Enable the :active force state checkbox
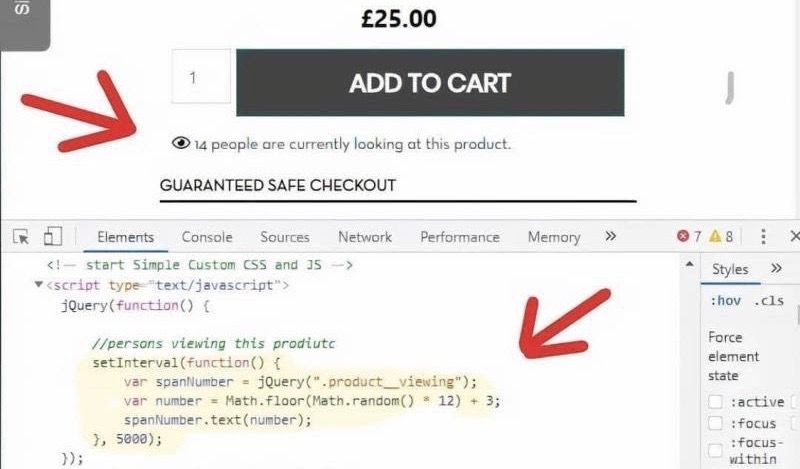This screenshot has height=469, width=800. [716, 402]
